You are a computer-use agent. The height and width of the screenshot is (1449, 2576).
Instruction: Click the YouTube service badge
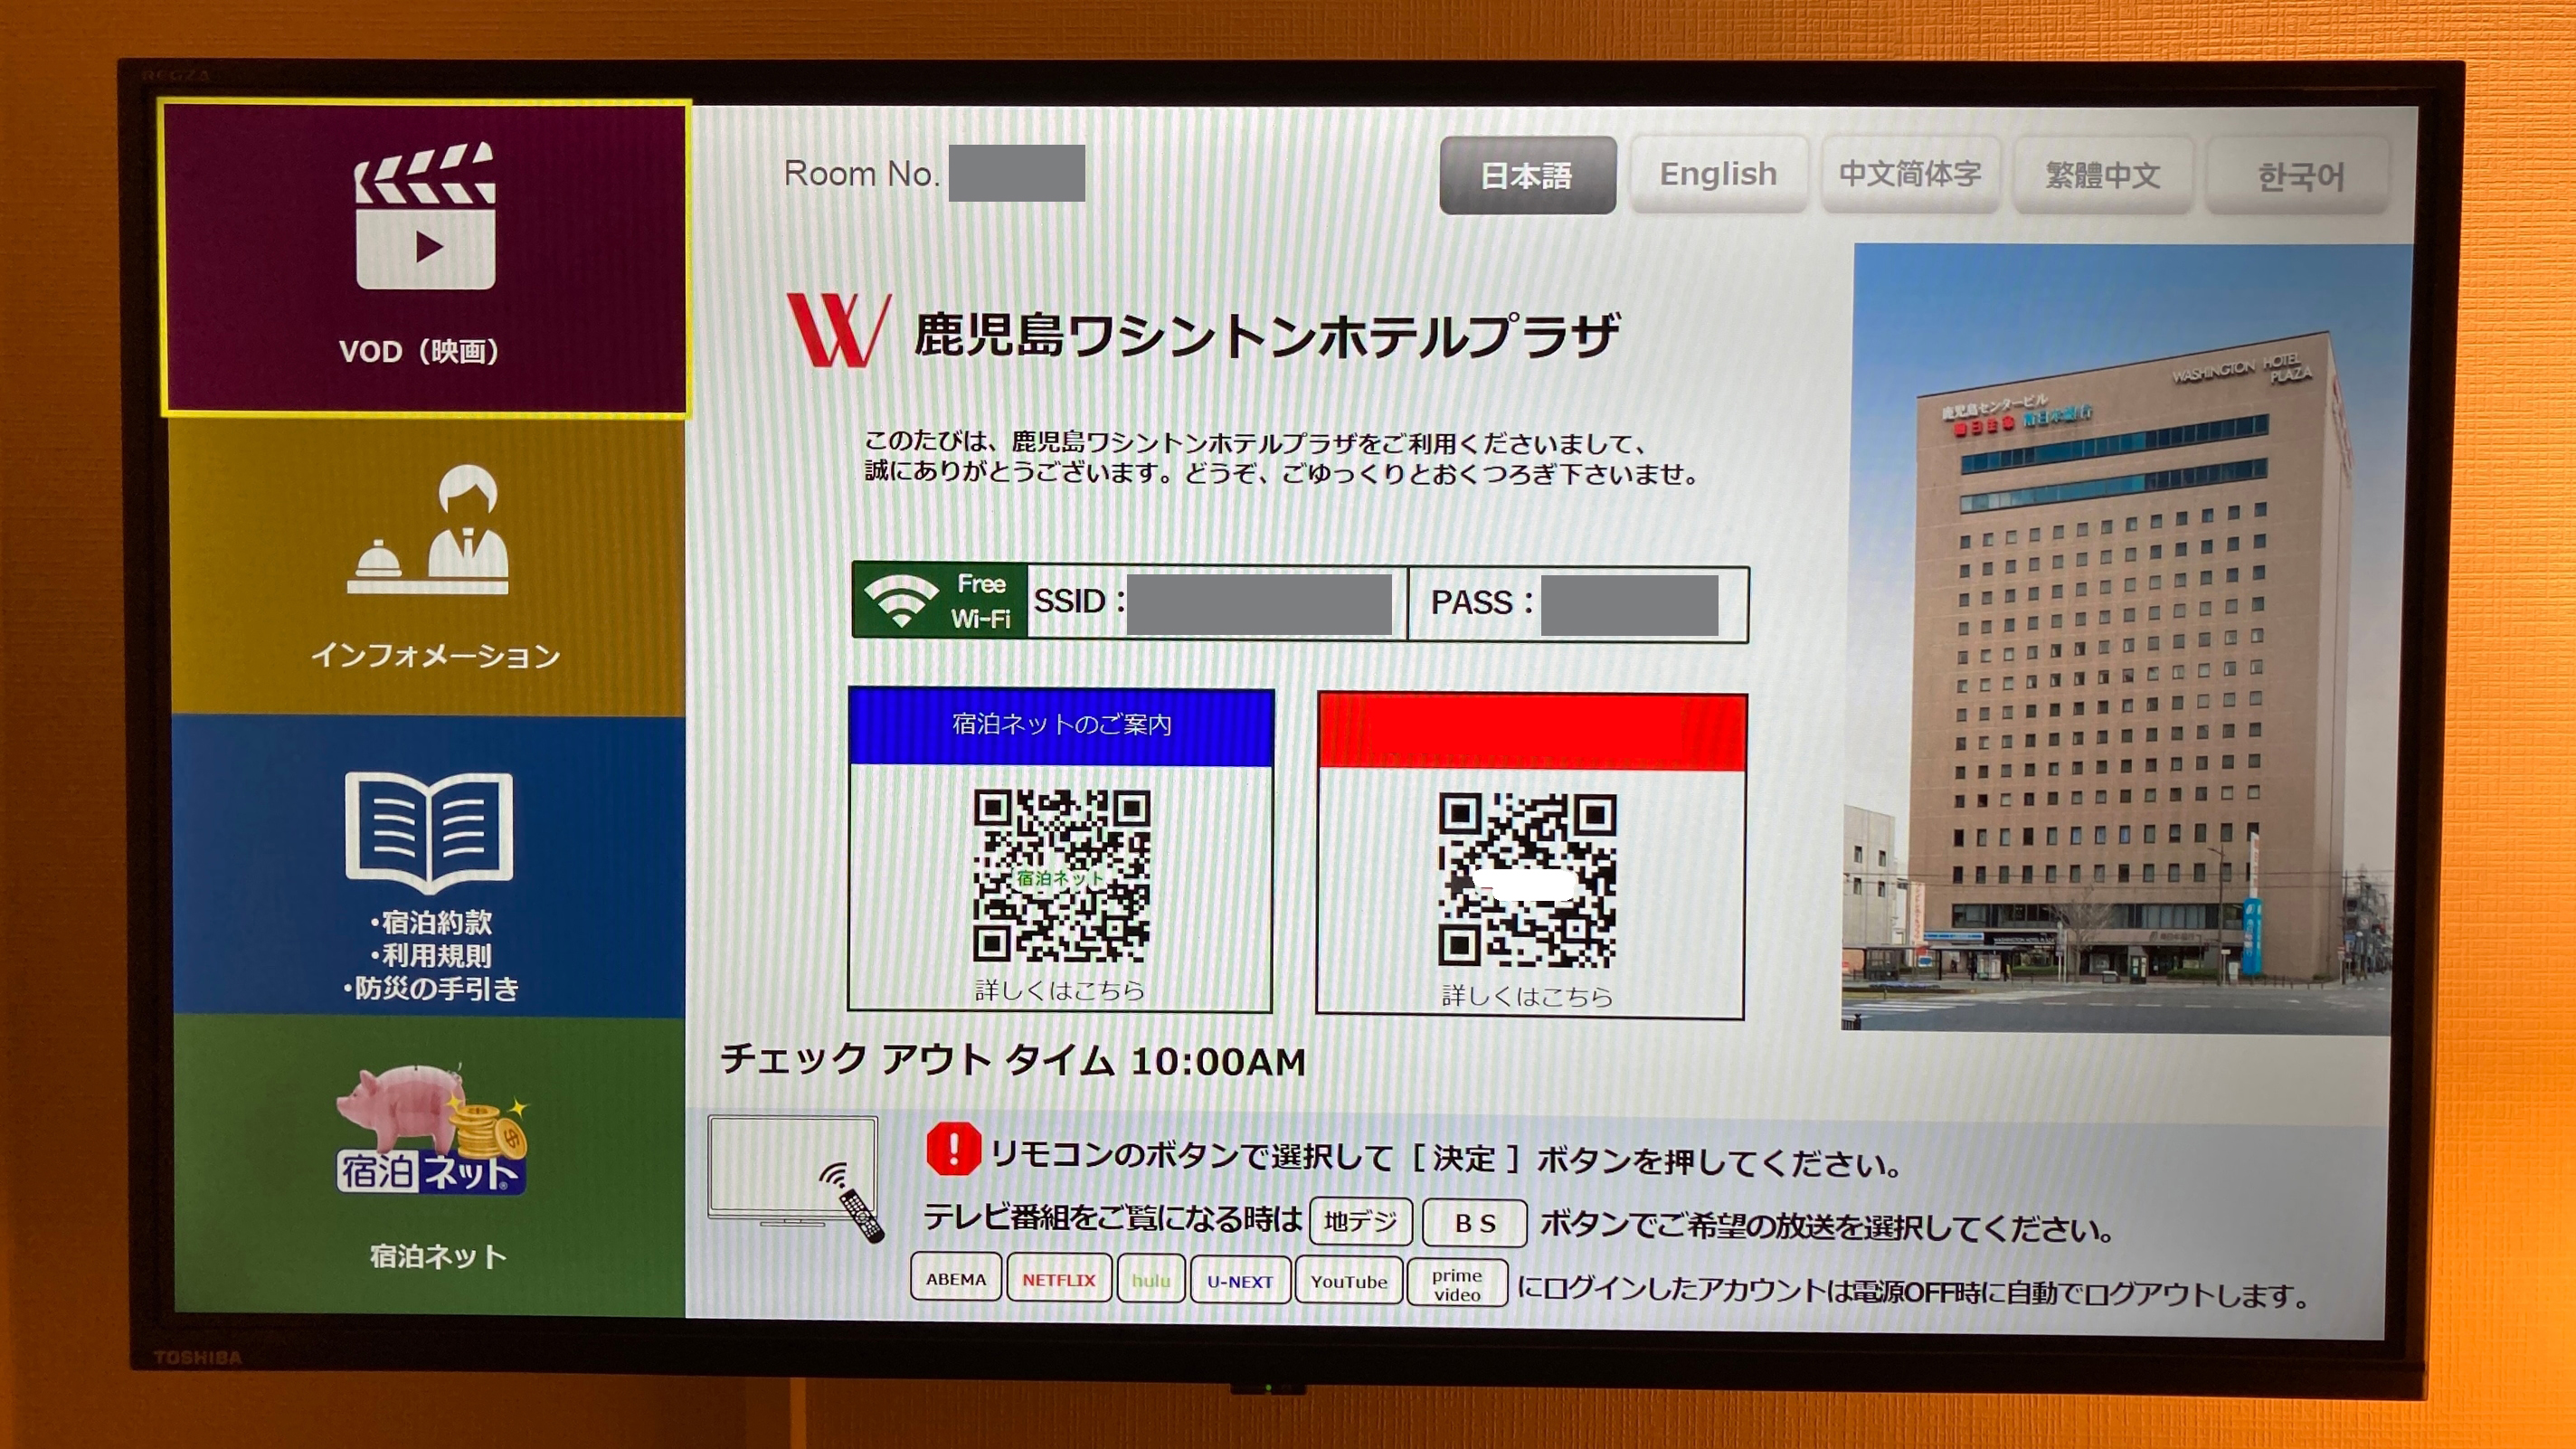coord(1349,1282)
